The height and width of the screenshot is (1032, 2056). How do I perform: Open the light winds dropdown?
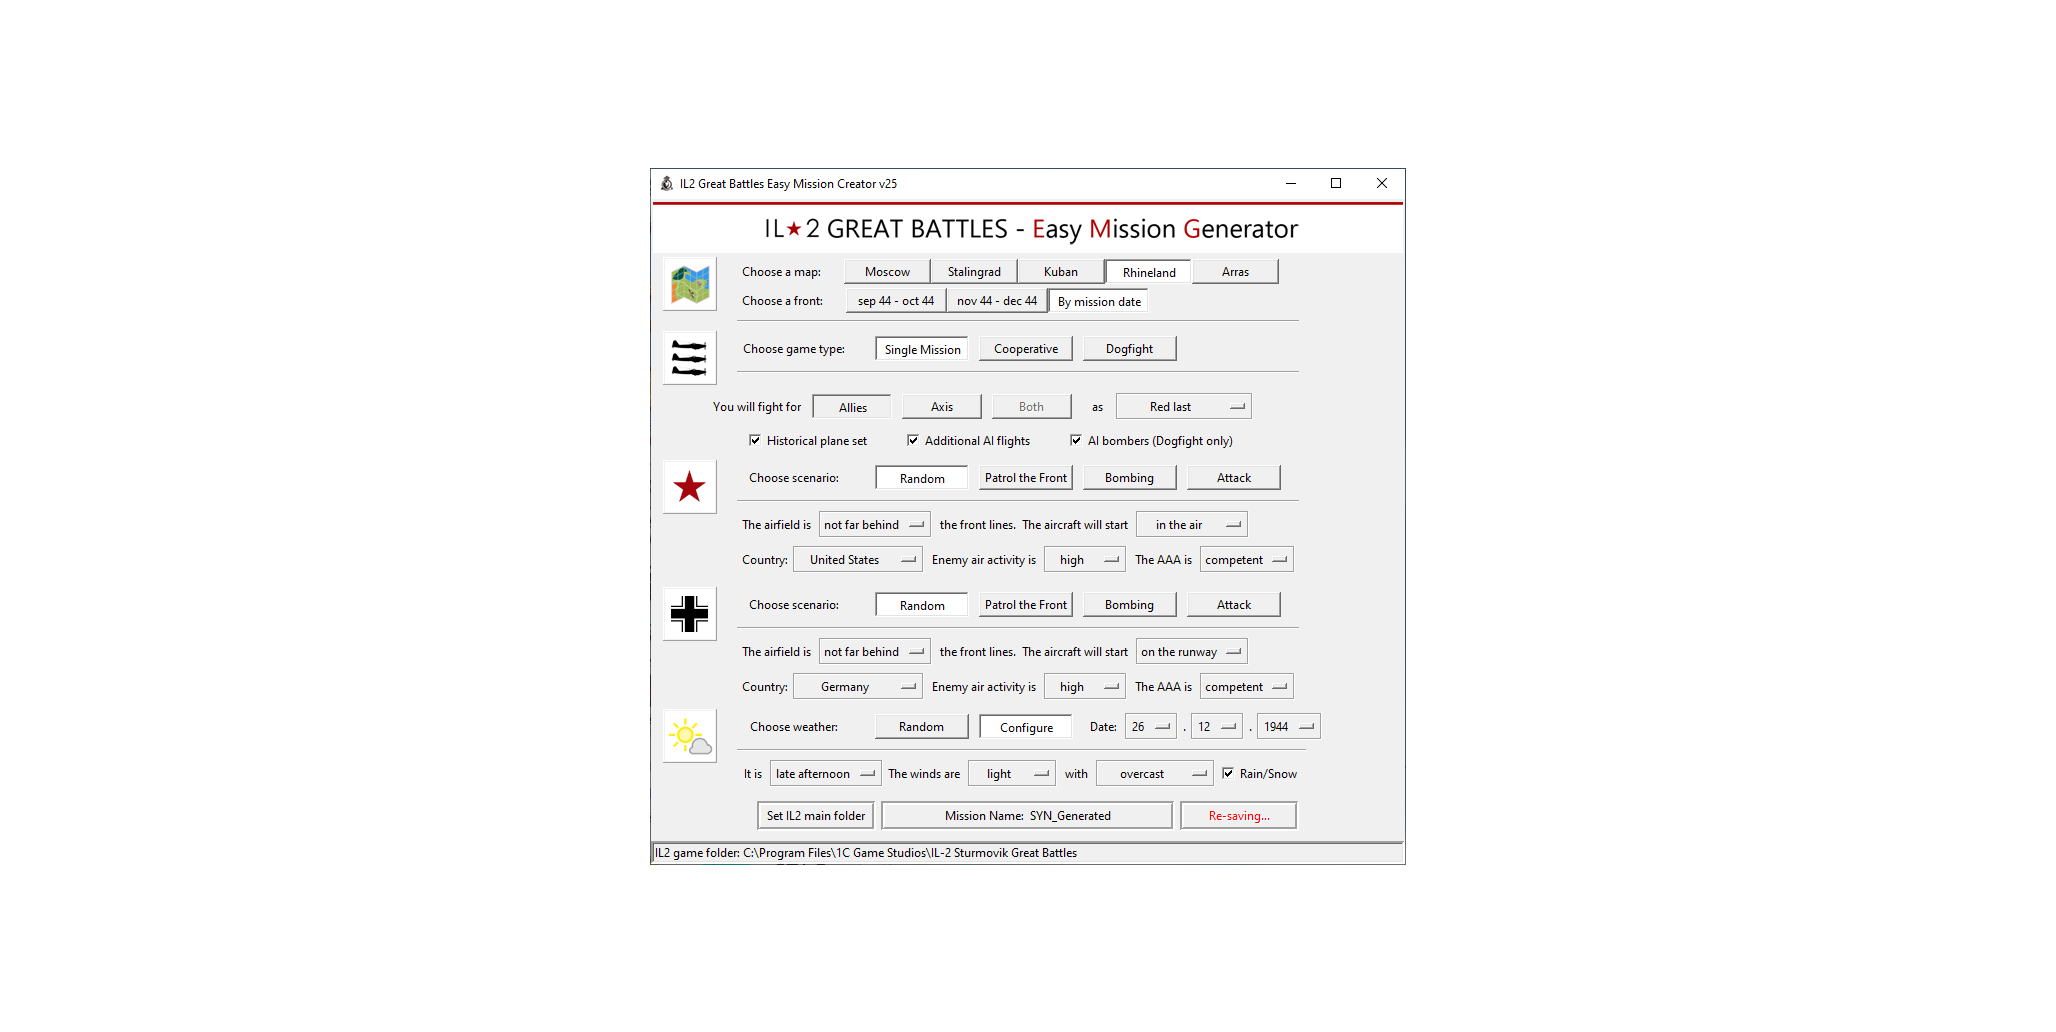tap(1012, 774)
